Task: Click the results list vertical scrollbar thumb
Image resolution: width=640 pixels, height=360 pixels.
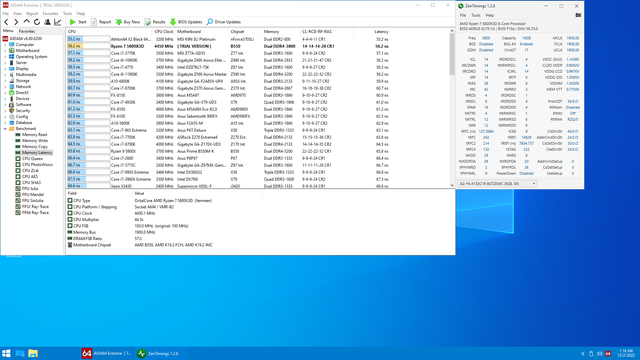Action: (x=452, y=54)
